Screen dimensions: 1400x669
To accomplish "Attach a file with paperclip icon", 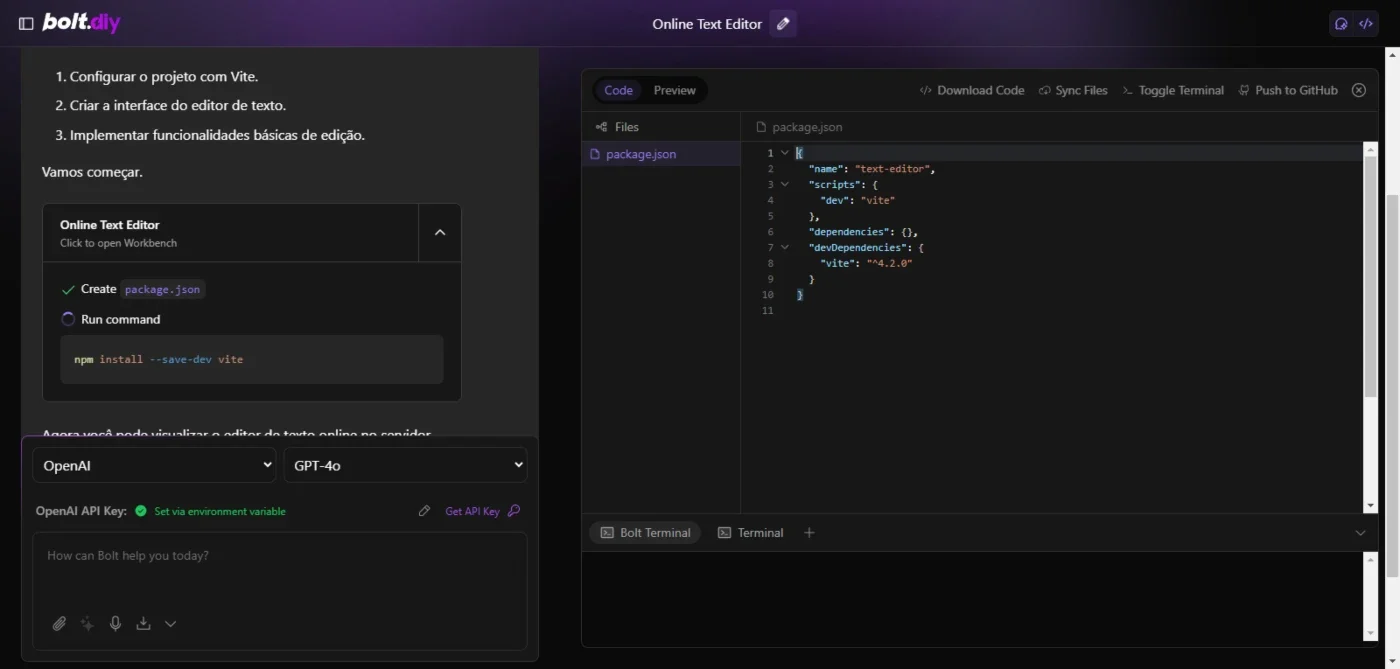I will (59, 623).
